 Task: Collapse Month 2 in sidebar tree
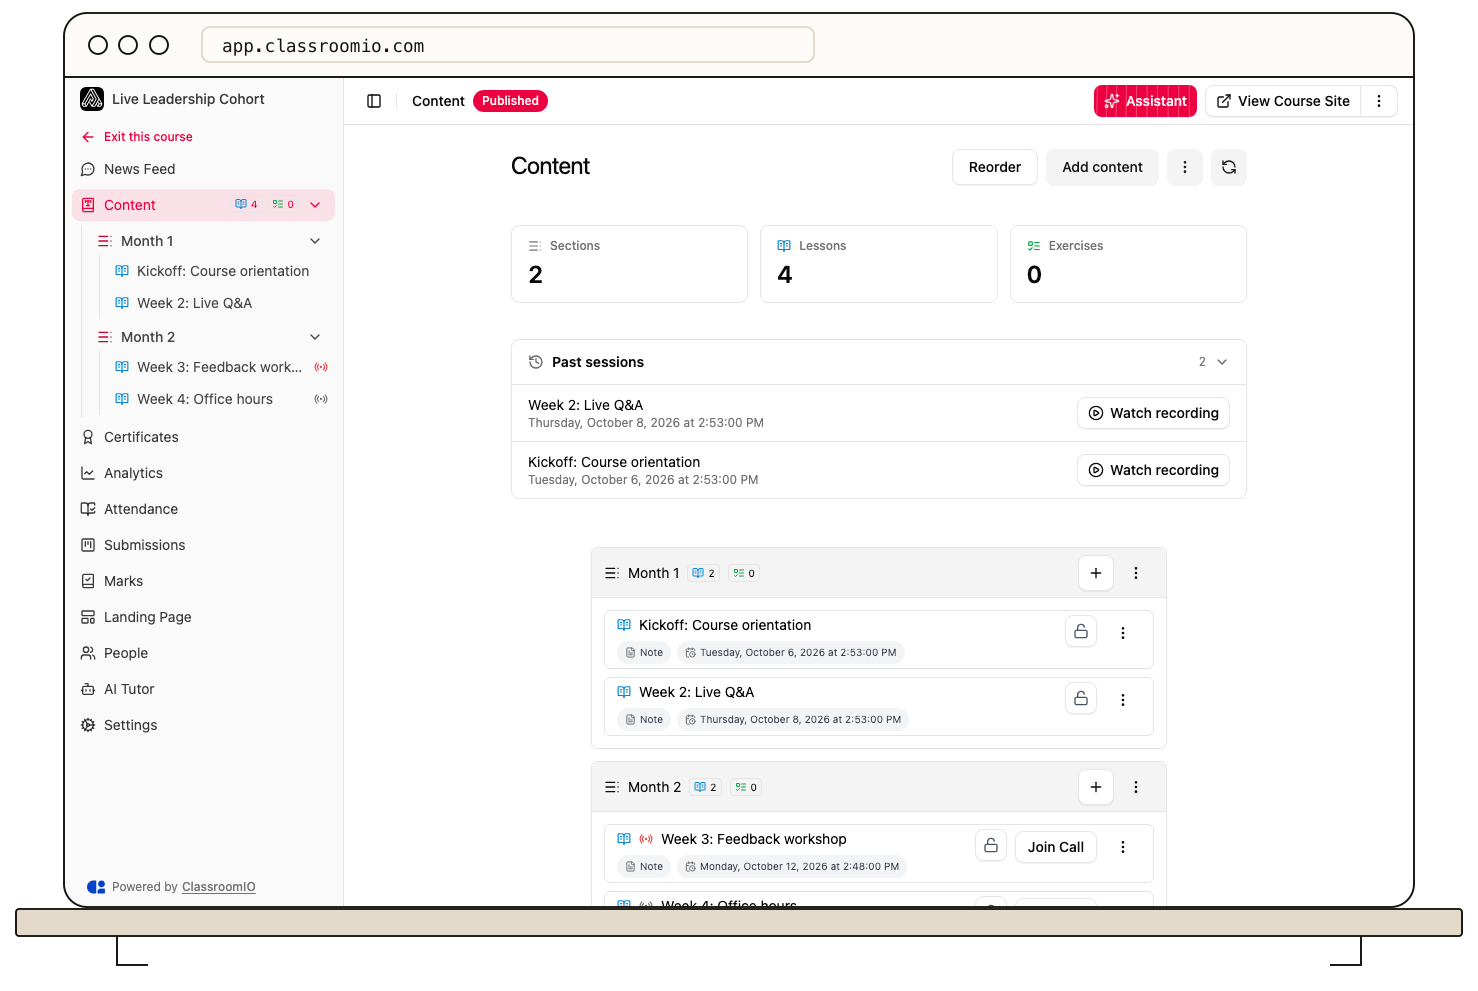[315, 337]
